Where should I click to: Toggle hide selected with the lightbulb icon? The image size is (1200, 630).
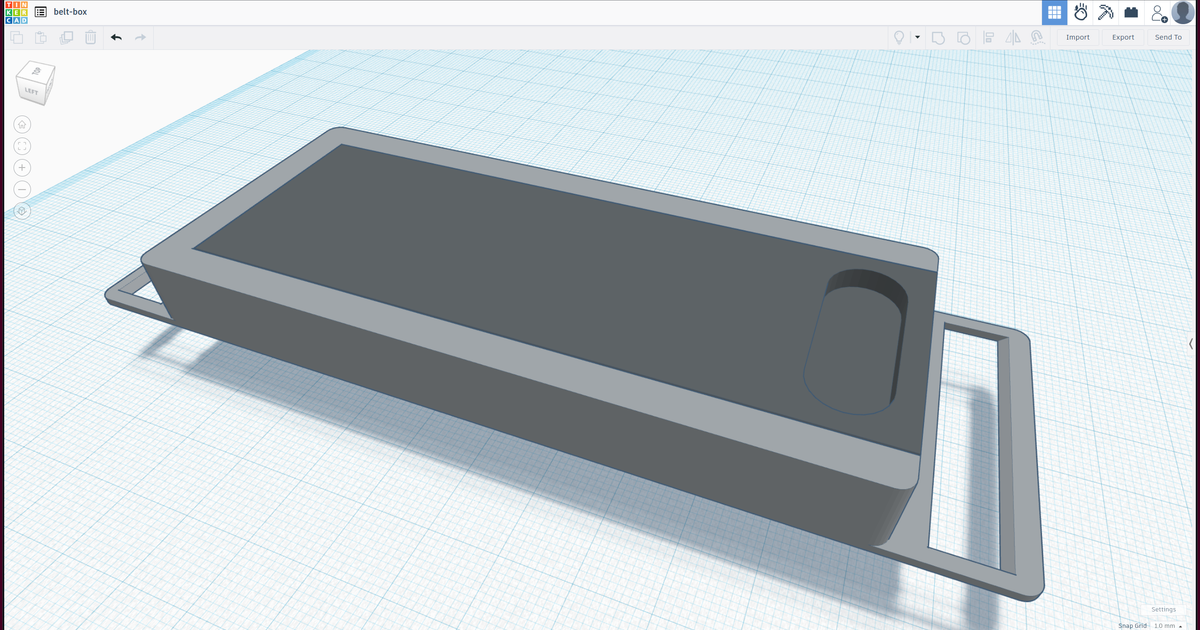[x=899, y=37]
